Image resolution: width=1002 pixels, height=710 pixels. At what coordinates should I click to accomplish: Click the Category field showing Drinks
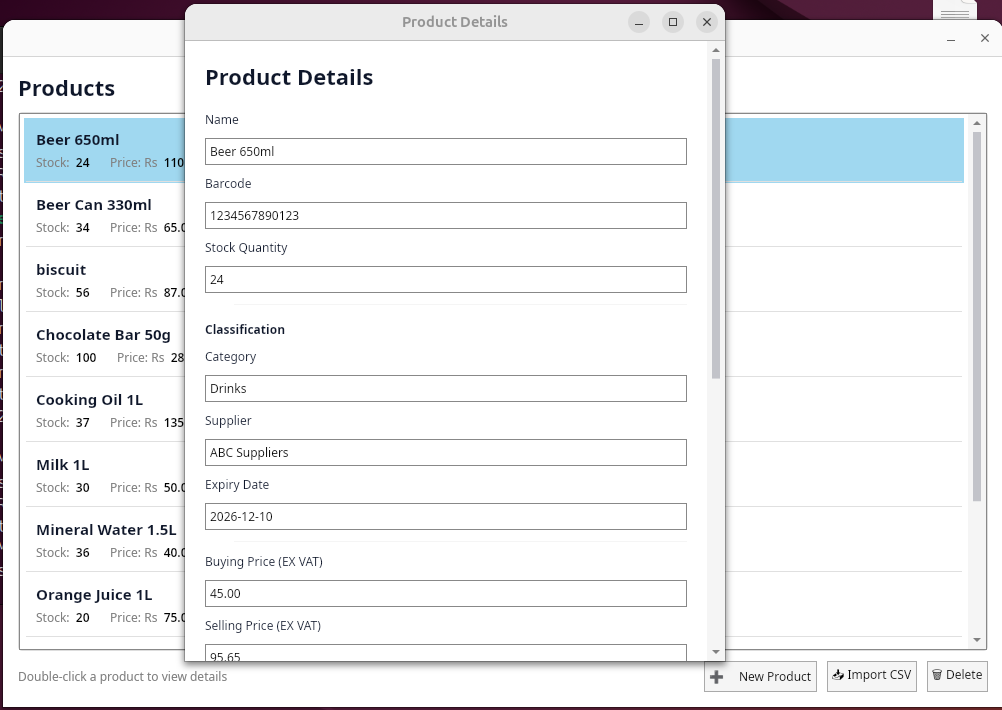(445, 389)
